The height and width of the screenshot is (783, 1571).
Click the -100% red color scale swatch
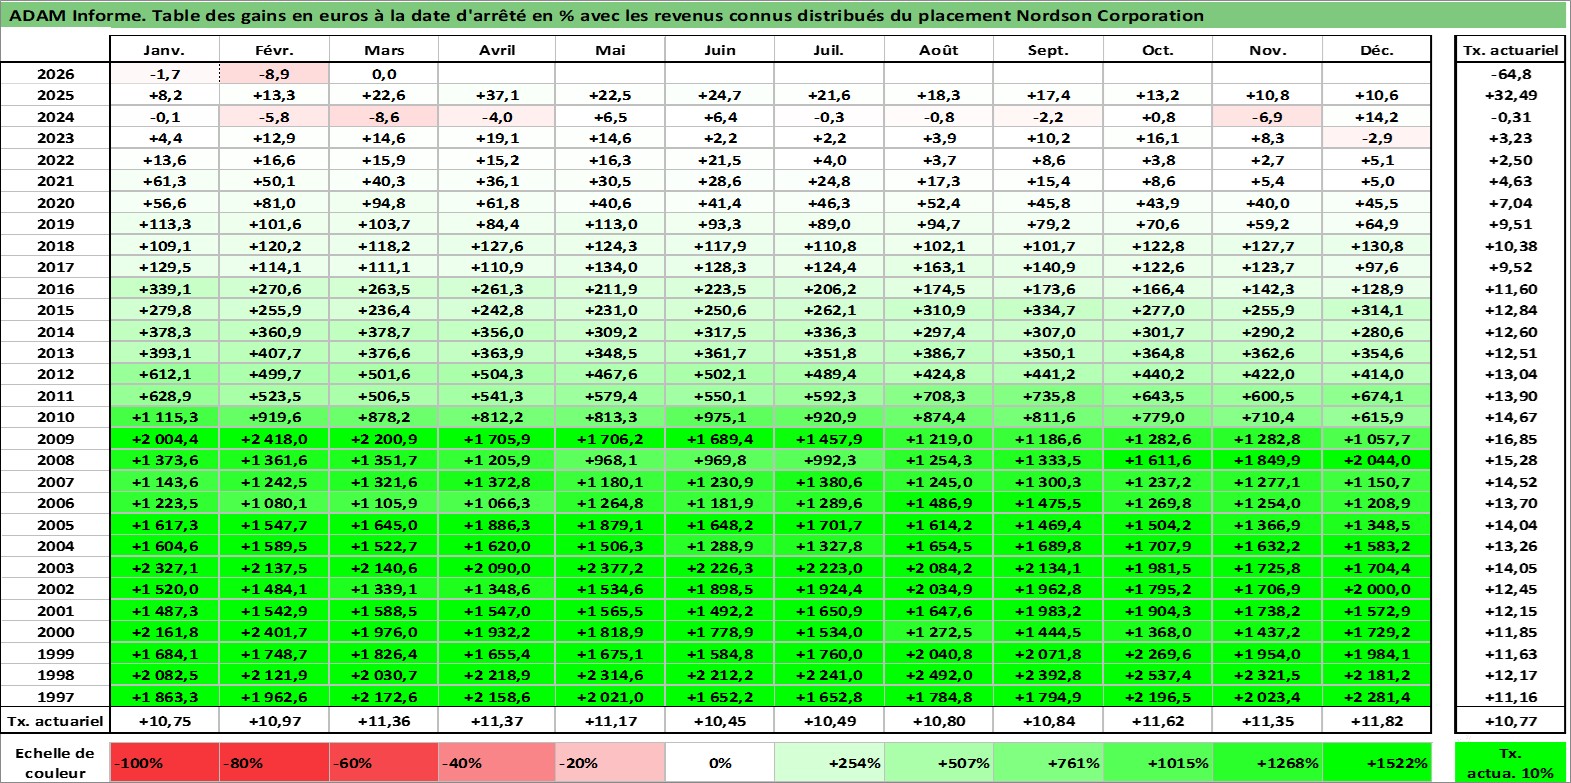tap(164, 762)
